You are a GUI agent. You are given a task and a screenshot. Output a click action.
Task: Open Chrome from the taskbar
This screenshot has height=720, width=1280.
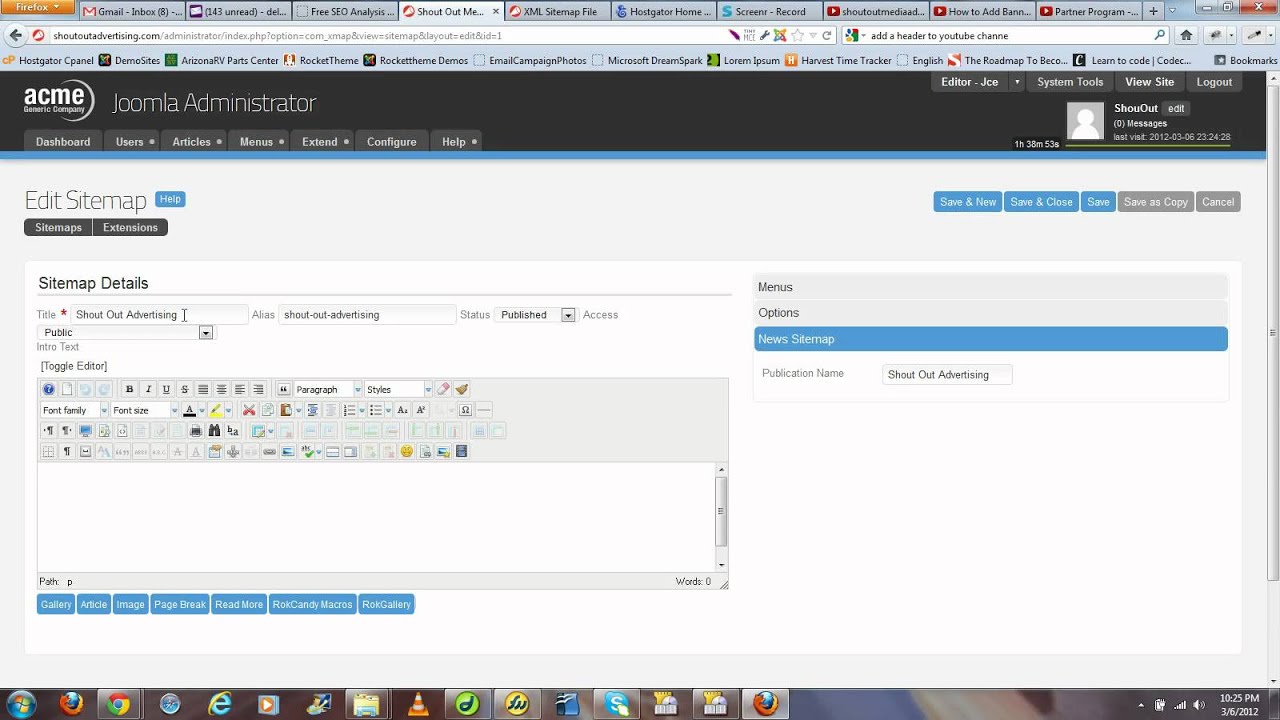click(x=118, y=704)
